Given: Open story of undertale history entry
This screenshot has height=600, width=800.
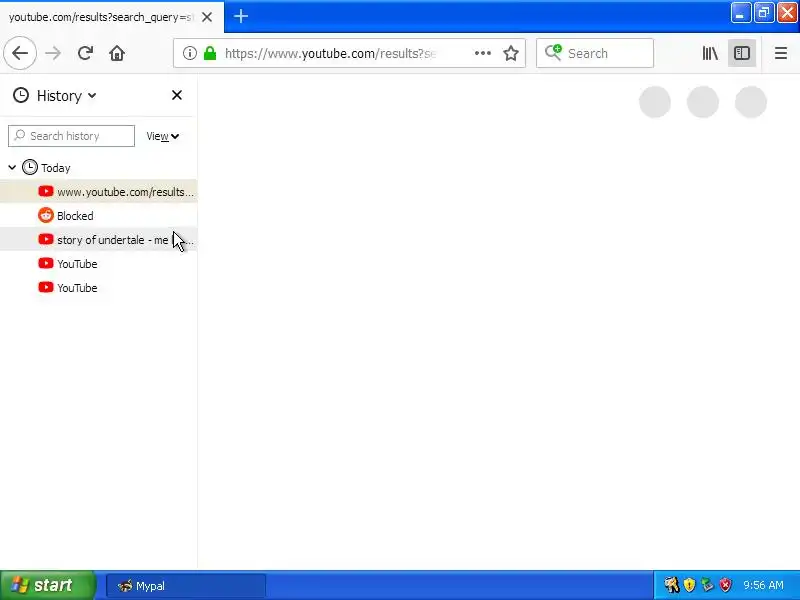Looking at the screenshot, I should click(98, 240).
